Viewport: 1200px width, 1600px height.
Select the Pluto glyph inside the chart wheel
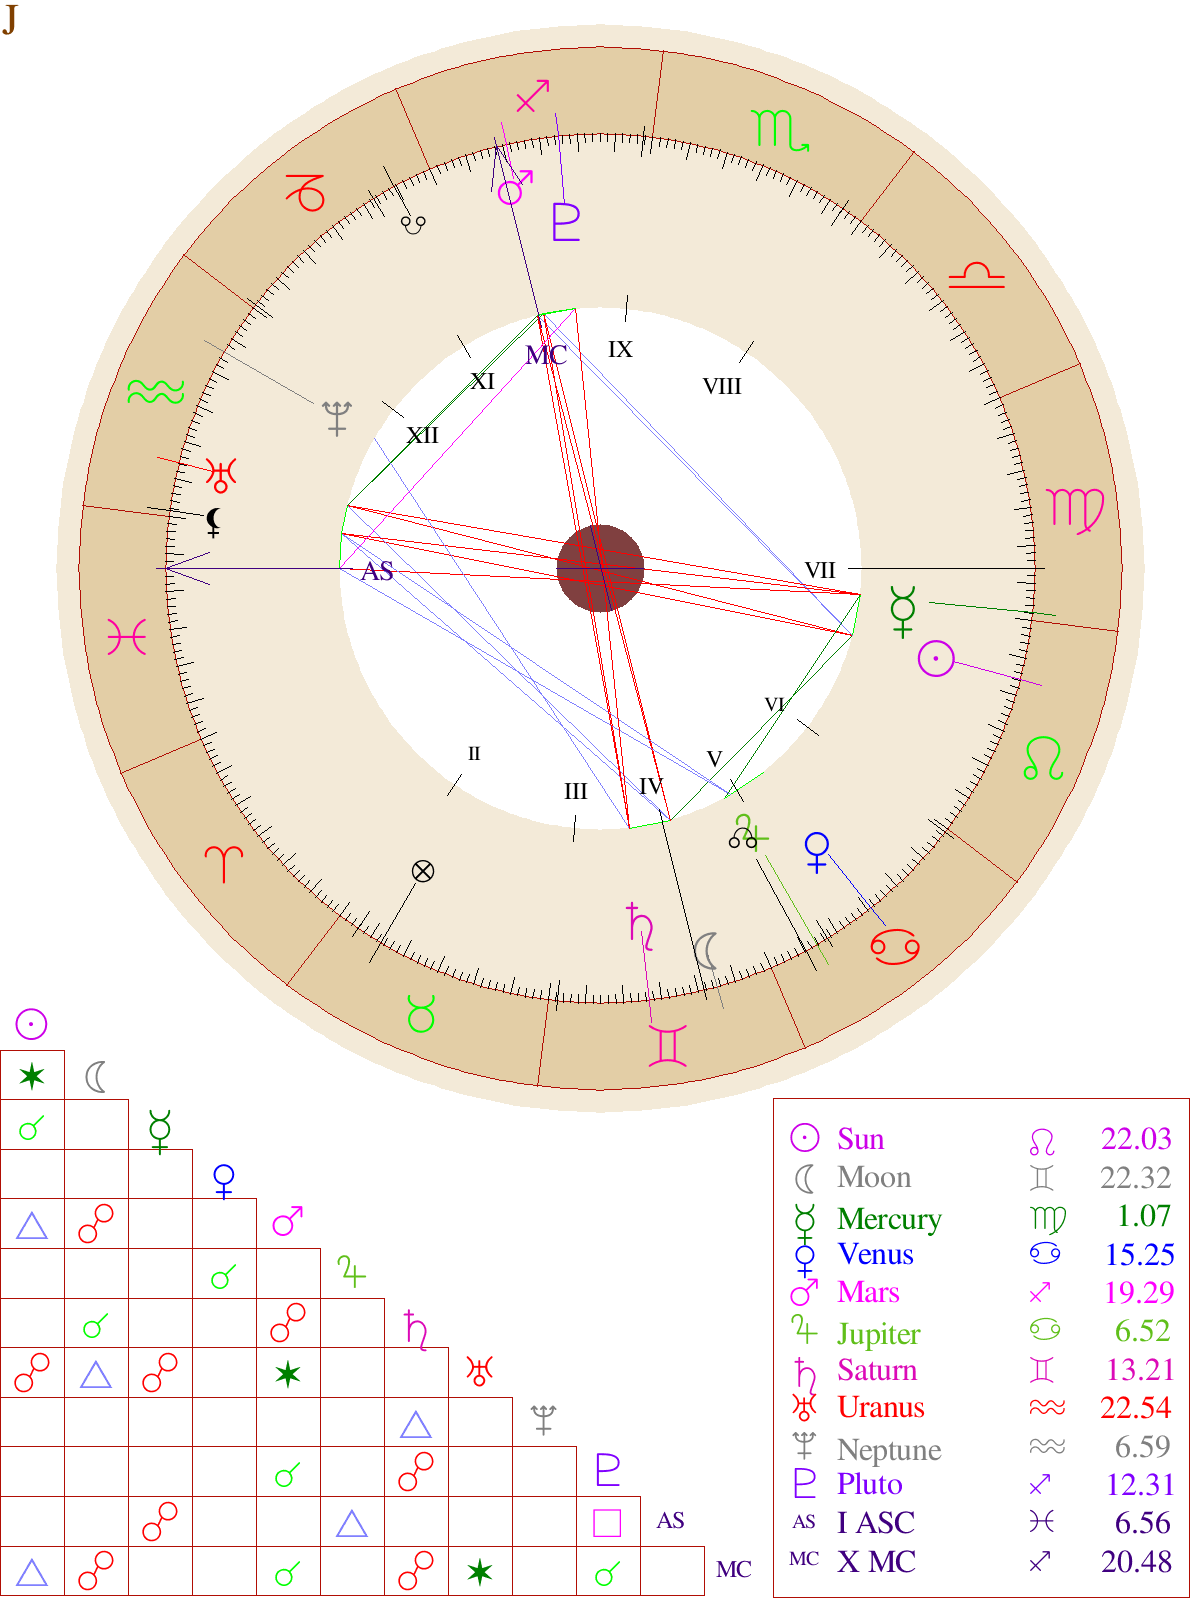[566, 221]
